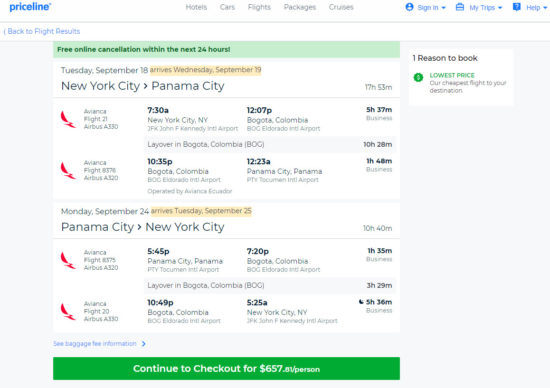Click the Avianca logo for Flight 8376
Screen dimensions: 550x388
click(x=68, y=170)
